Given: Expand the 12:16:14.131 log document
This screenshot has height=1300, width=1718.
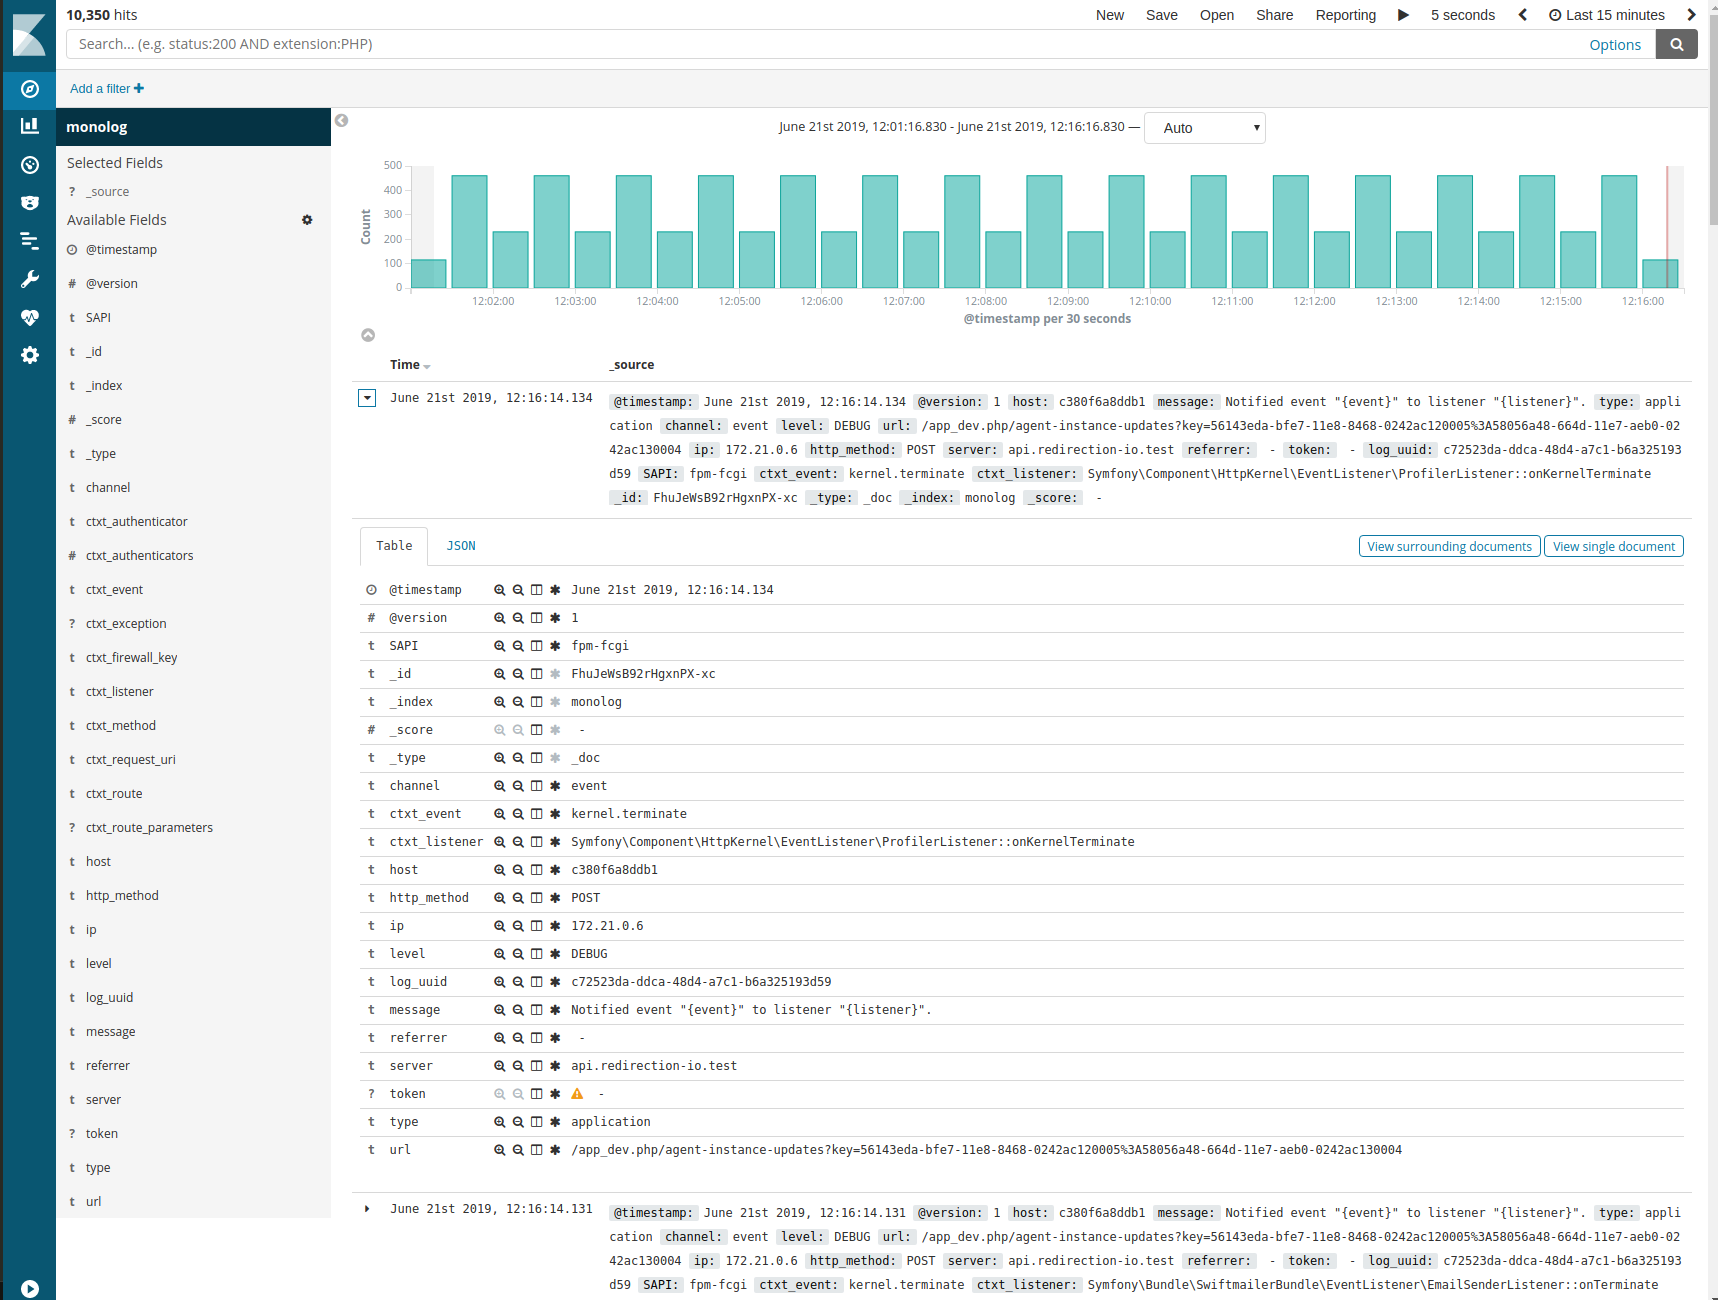Looking at the screenshot, I should tap(367, 1209).
